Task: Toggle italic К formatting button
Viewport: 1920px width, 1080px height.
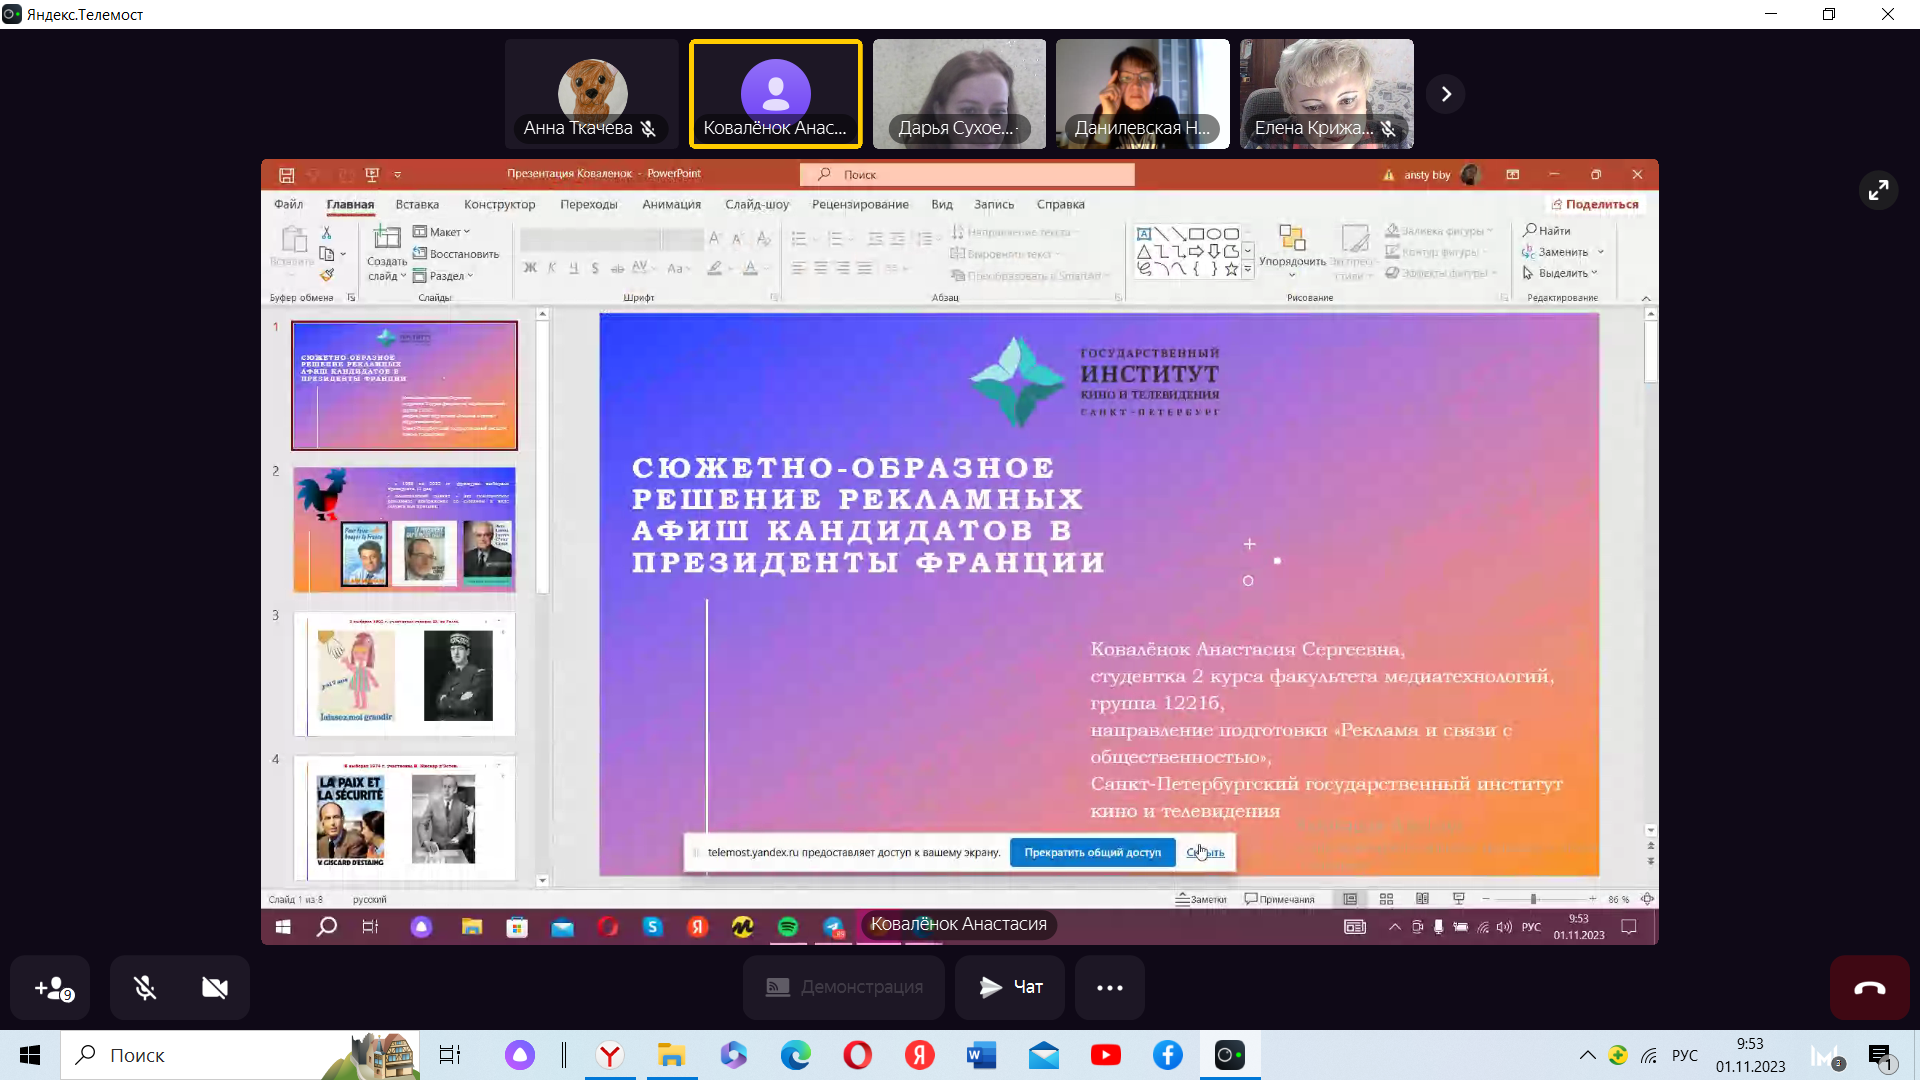Action: [552, 267]
